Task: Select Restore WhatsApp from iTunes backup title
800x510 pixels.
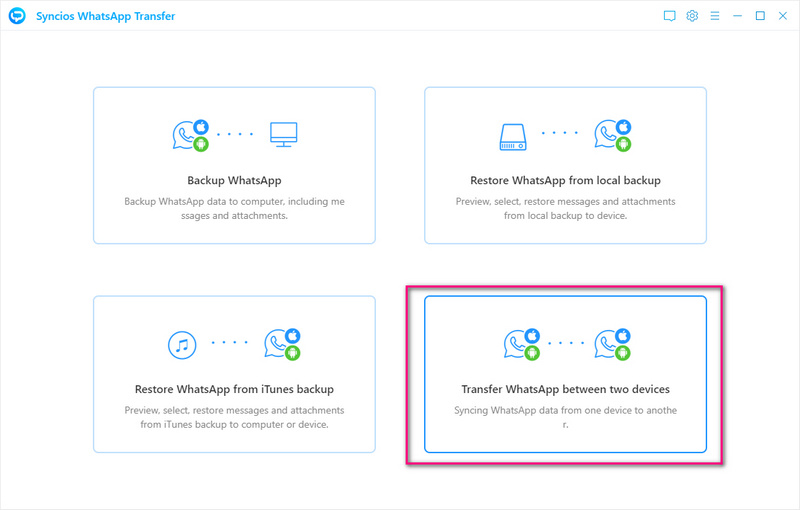Action: pyautogui.click(x=234, y=389)
